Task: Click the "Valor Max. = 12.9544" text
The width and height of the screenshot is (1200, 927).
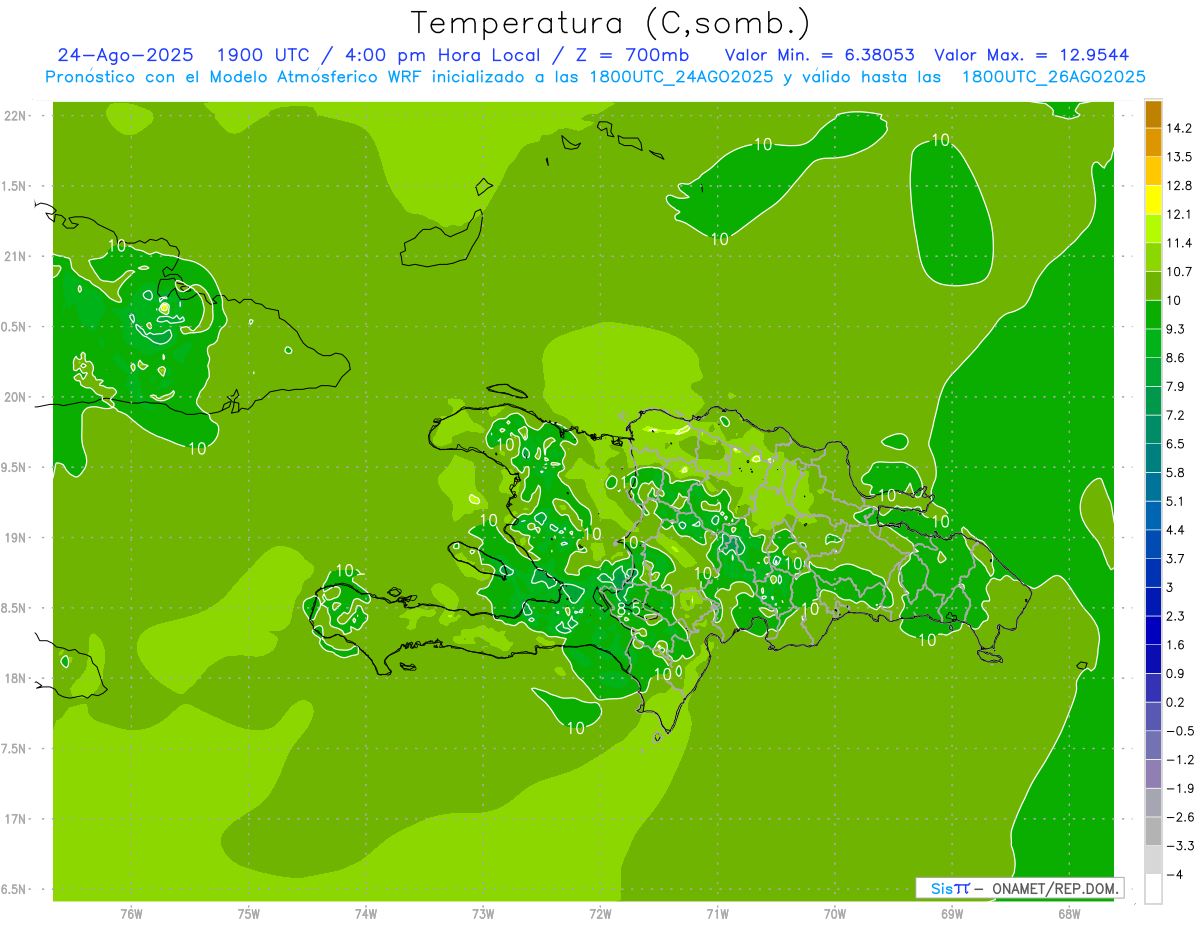Action: 1031,55
